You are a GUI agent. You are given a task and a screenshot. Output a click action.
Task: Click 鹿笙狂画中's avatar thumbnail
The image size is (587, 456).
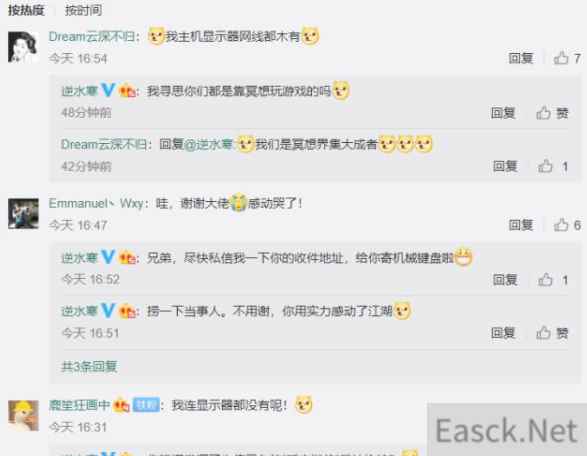point(23,416)
